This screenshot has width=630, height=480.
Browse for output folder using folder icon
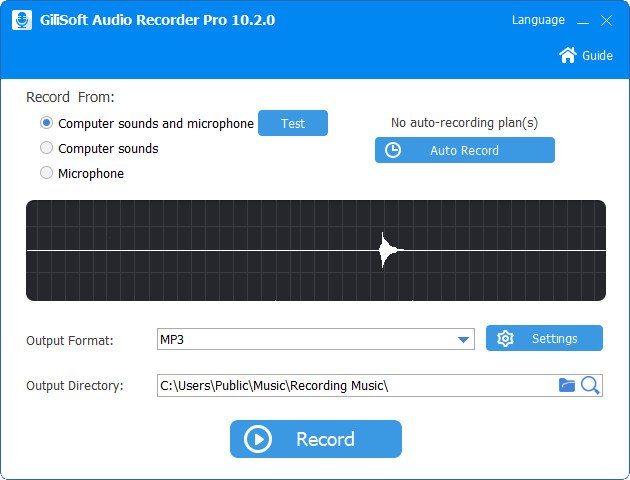(567, 385)
